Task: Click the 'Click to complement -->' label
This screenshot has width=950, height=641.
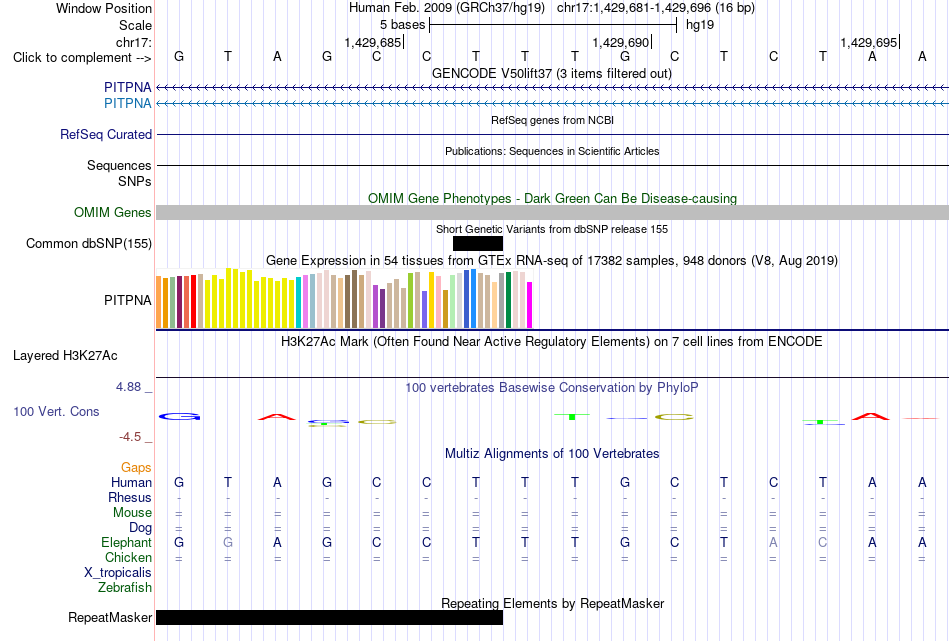Action: tap(82, 58)
